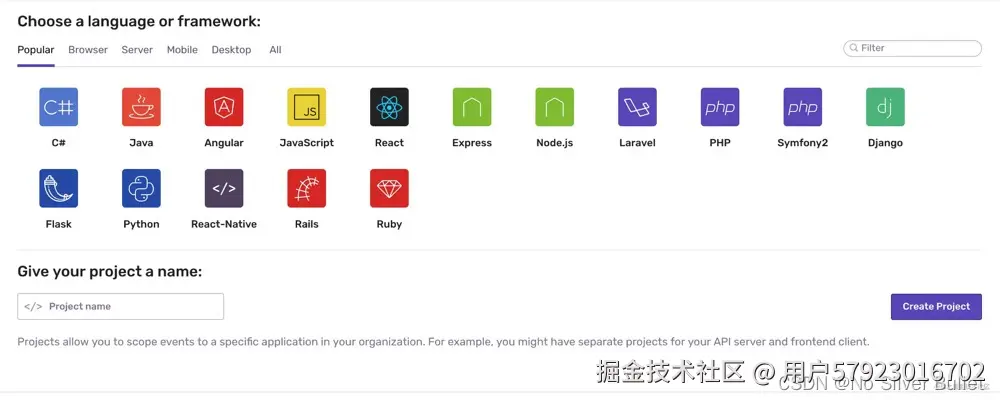The width and height of the screenshot is (1000, 400).
Task: Focus the Filter search field
Action: point(913,48)
